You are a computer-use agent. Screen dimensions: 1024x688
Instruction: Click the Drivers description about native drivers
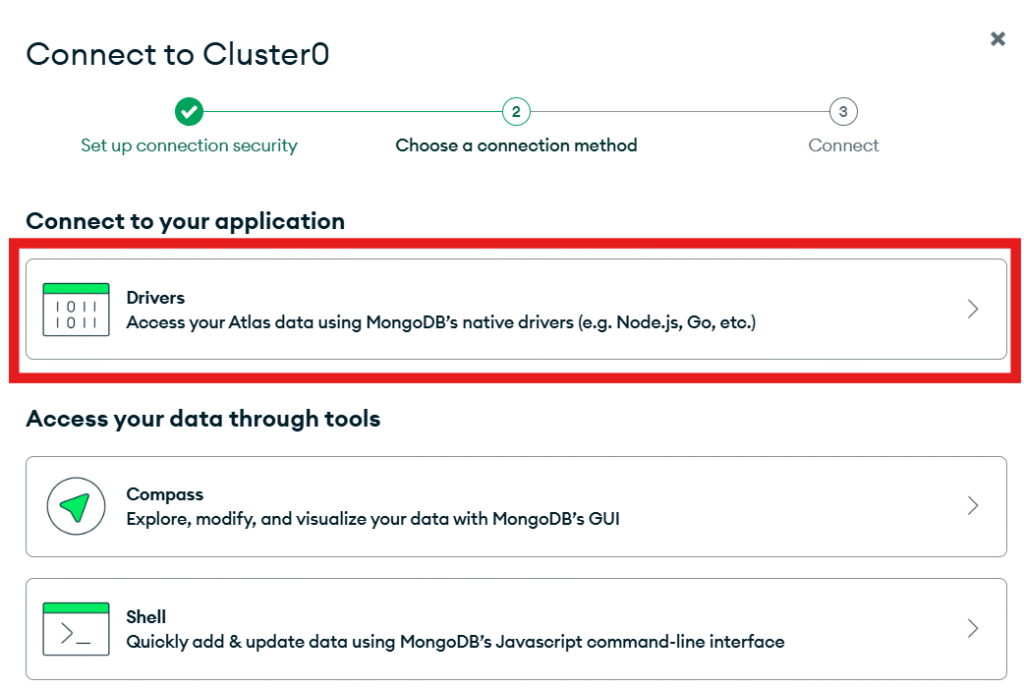click(x=441, y=322)
